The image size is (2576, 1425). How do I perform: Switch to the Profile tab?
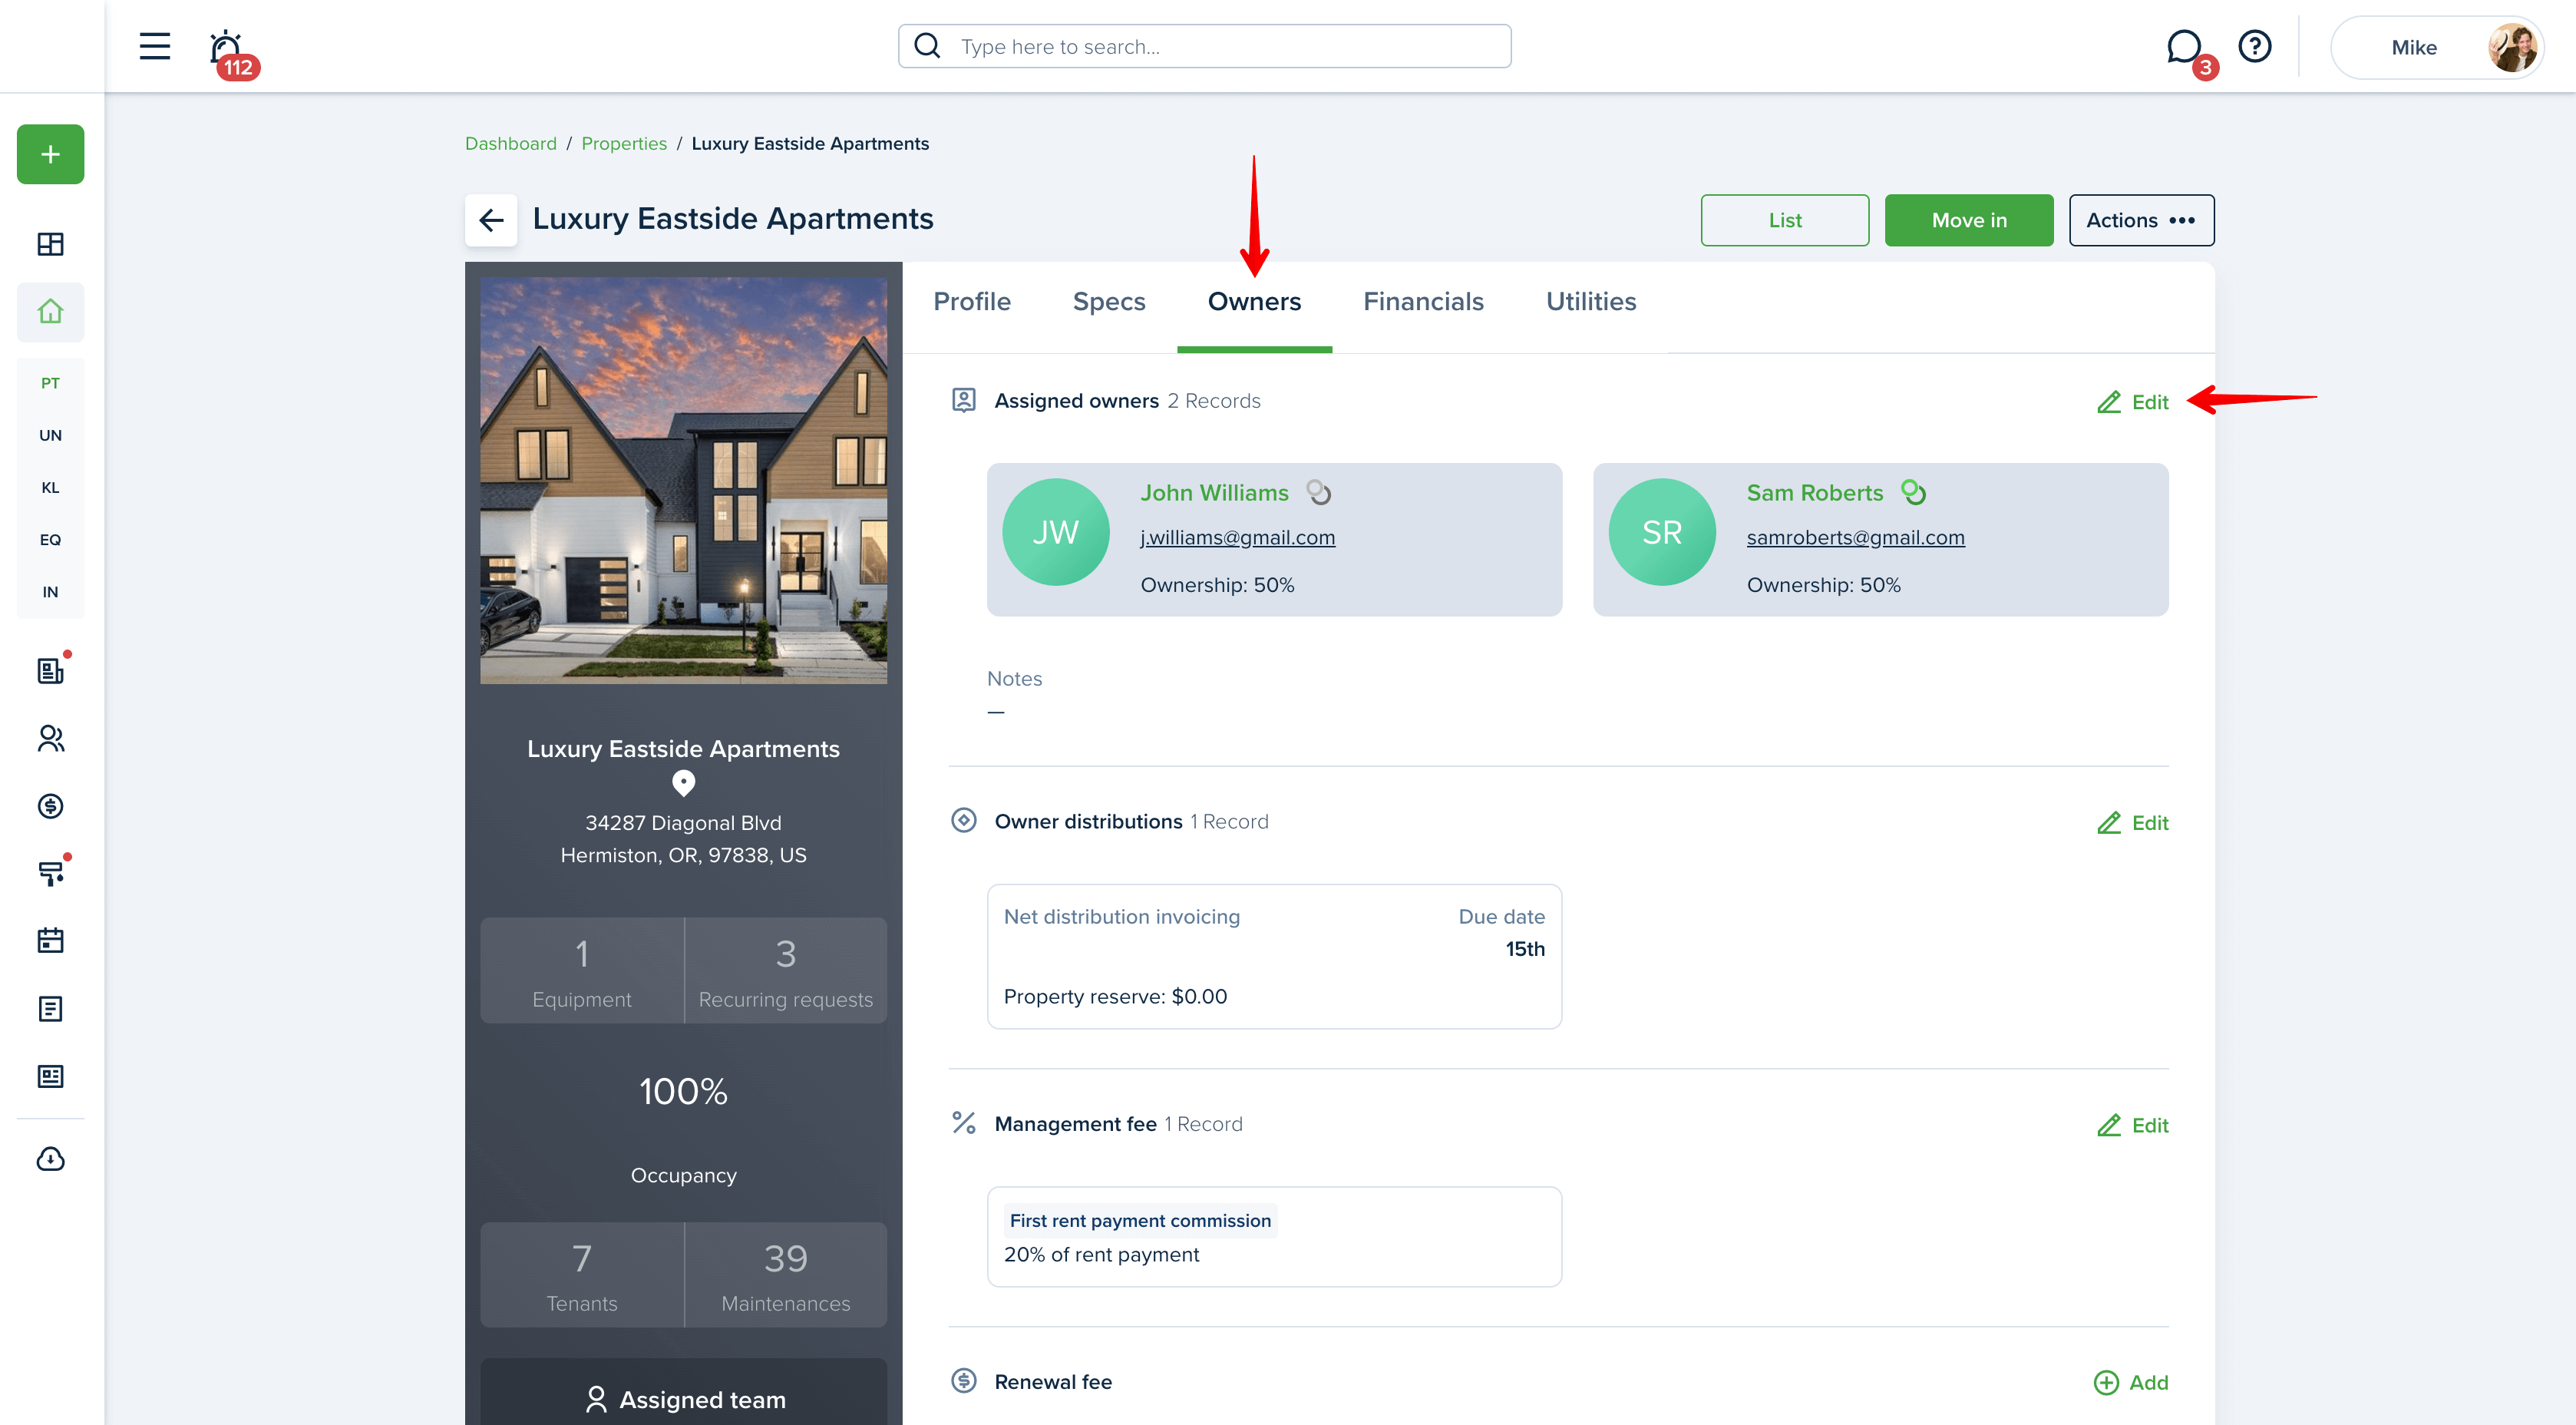click(x=971, y=301)
